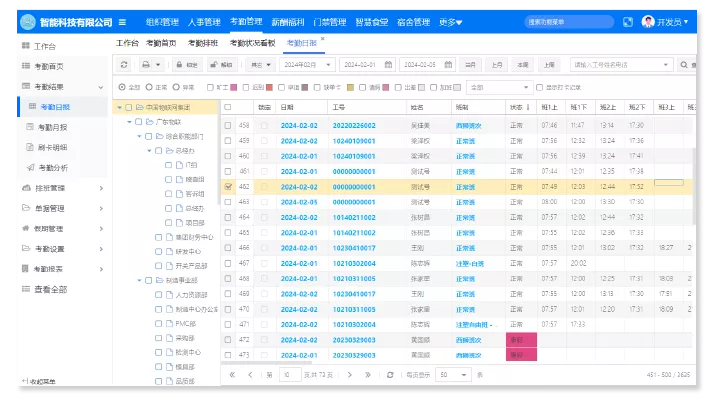Click the pink 旷工 color swatch

(234, 87)
